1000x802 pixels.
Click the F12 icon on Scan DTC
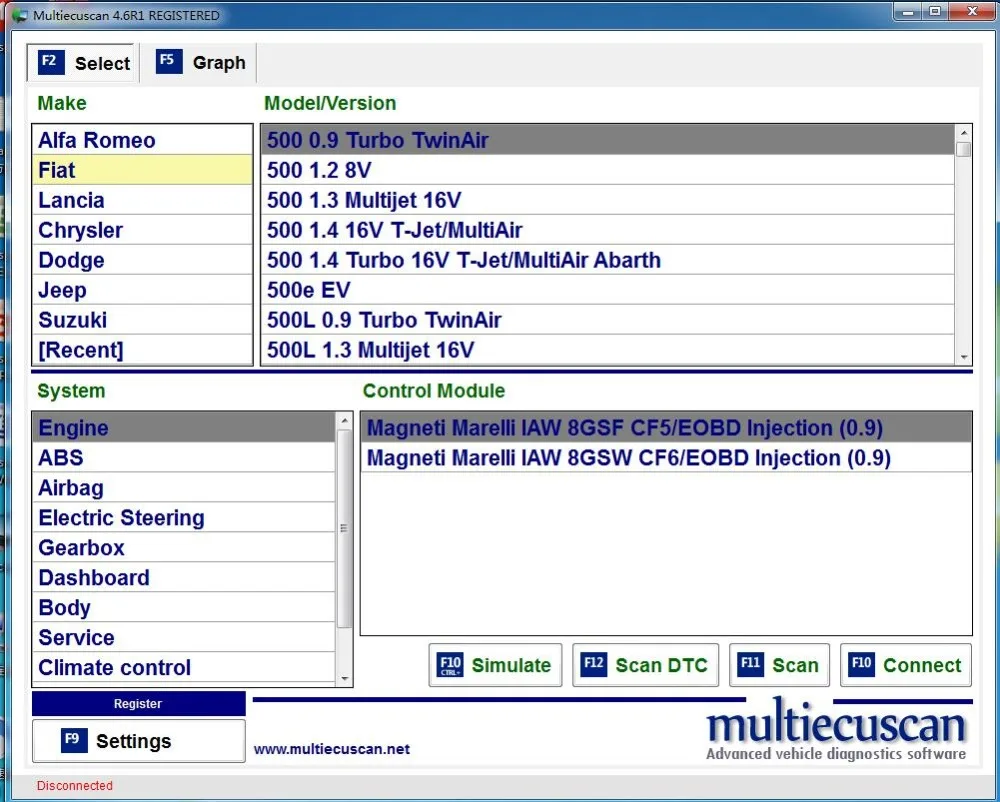coord(594,664)
